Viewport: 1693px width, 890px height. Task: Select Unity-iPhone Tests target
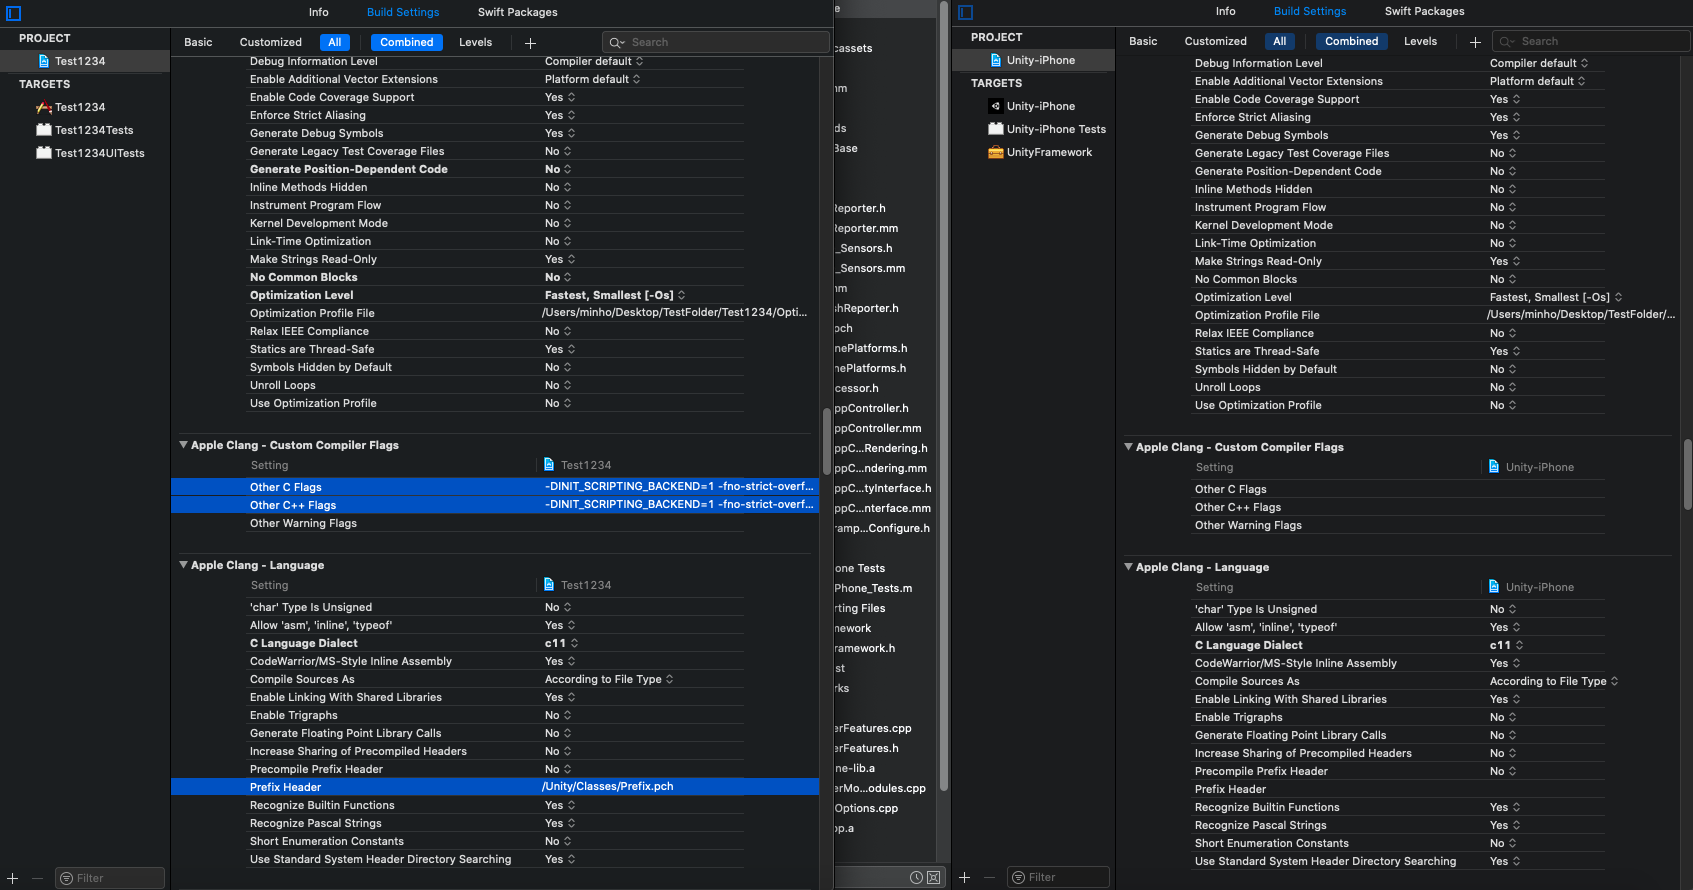pyautogui.click(x=1056, y=129)
